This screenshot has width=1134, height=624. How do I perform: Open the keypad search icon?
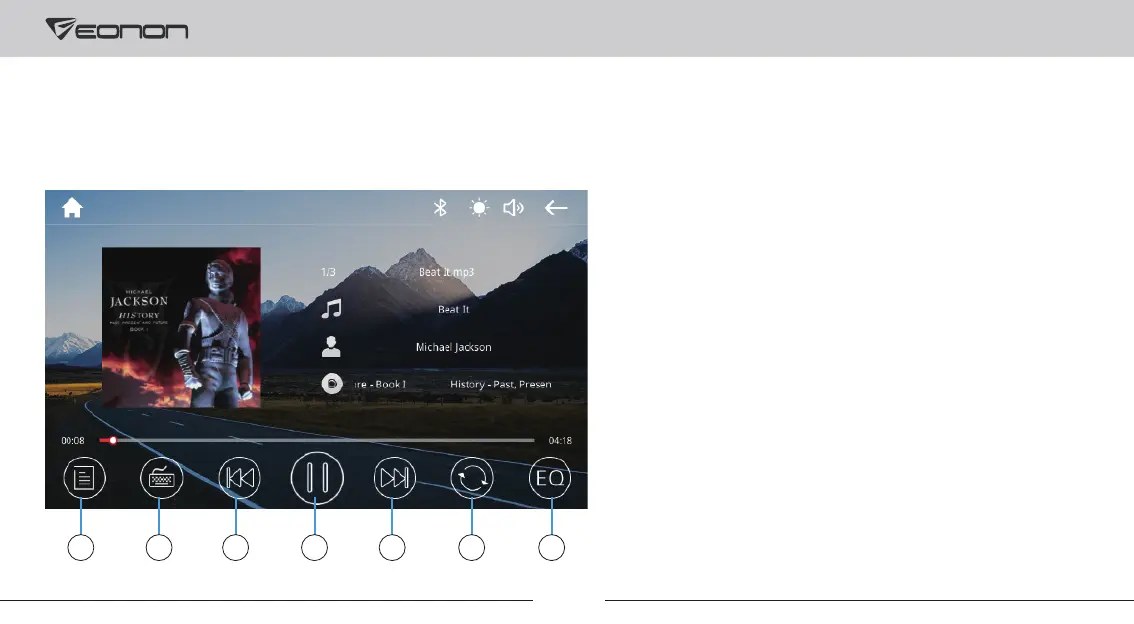[161, 478]
